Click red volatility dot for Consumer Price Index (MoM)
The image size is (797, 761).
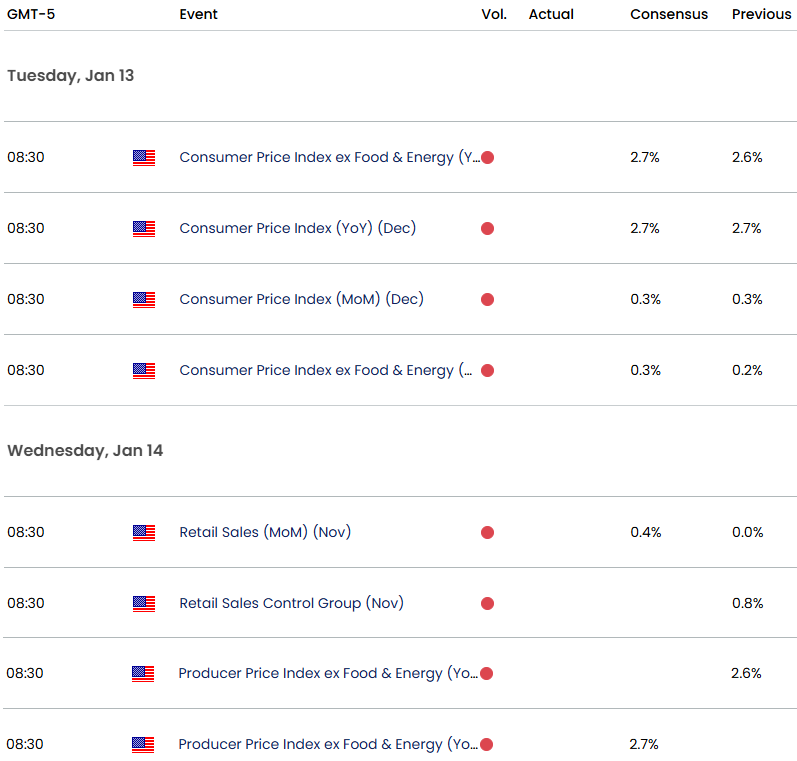[x=487, y=299]
